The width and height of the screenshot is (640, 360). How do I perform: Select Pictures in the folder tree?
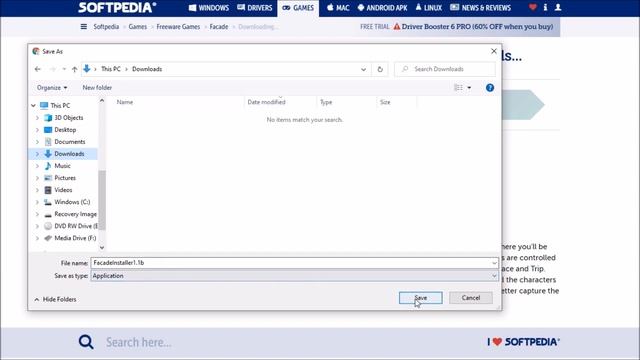pyautogui.click(x=65, y=178)
